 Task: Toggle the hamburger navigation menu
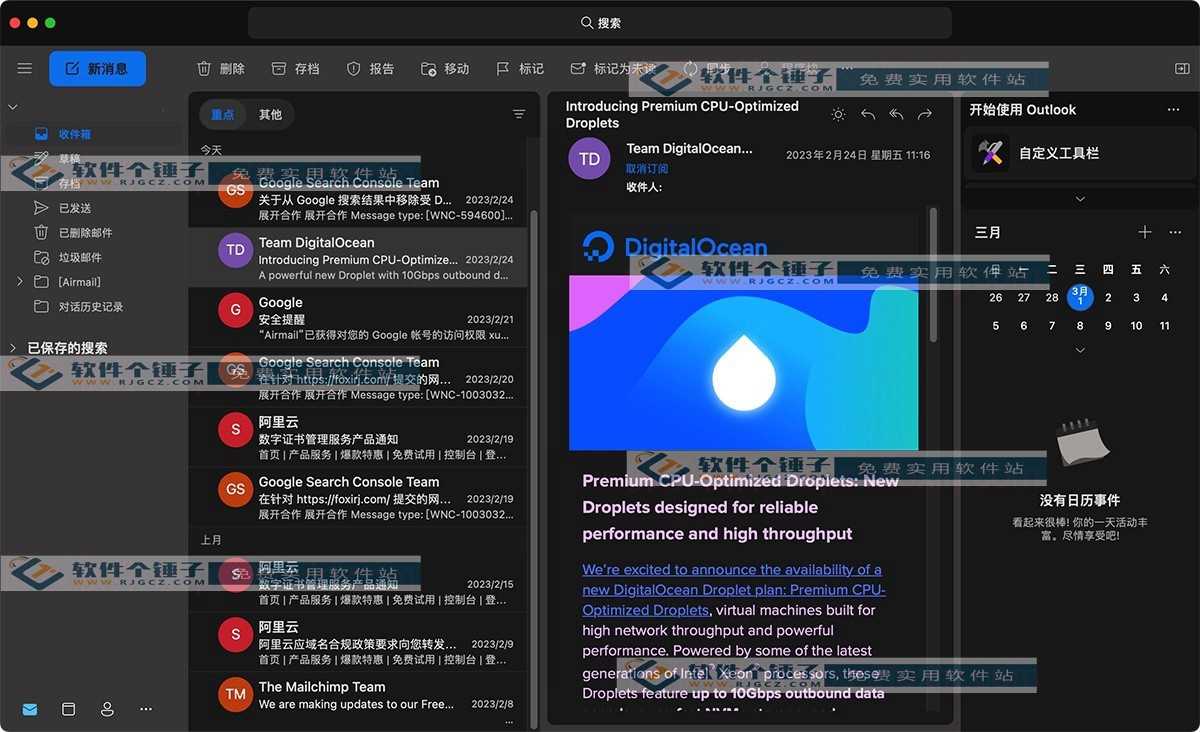(x=25, y=69)
